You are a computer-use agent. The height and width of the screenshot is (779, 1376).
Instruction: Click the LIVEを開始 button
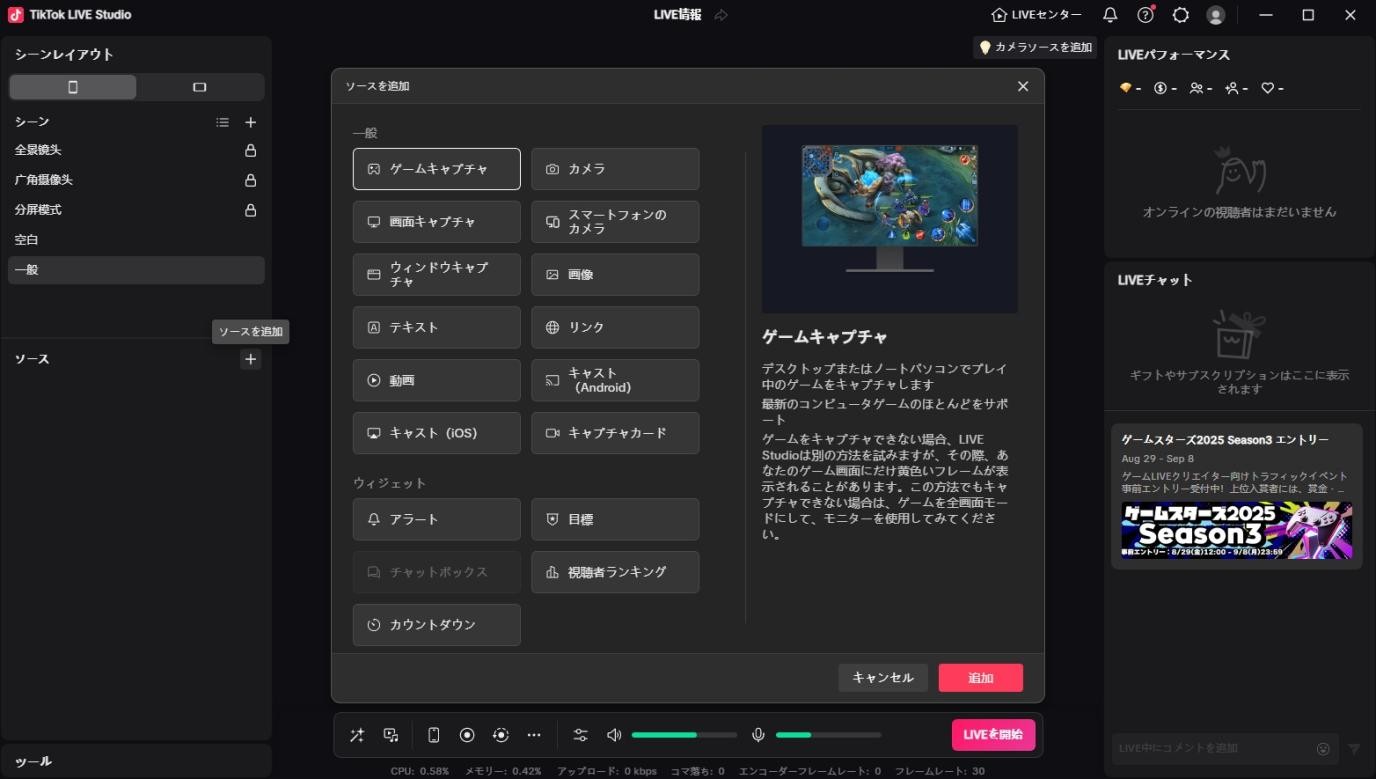(x=991, y=734)
